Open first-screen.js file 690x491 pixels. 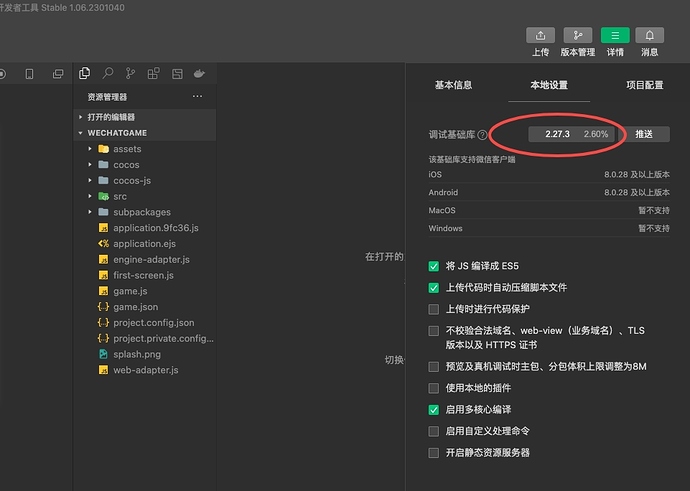pyautogui.click(x=143, y=275)
